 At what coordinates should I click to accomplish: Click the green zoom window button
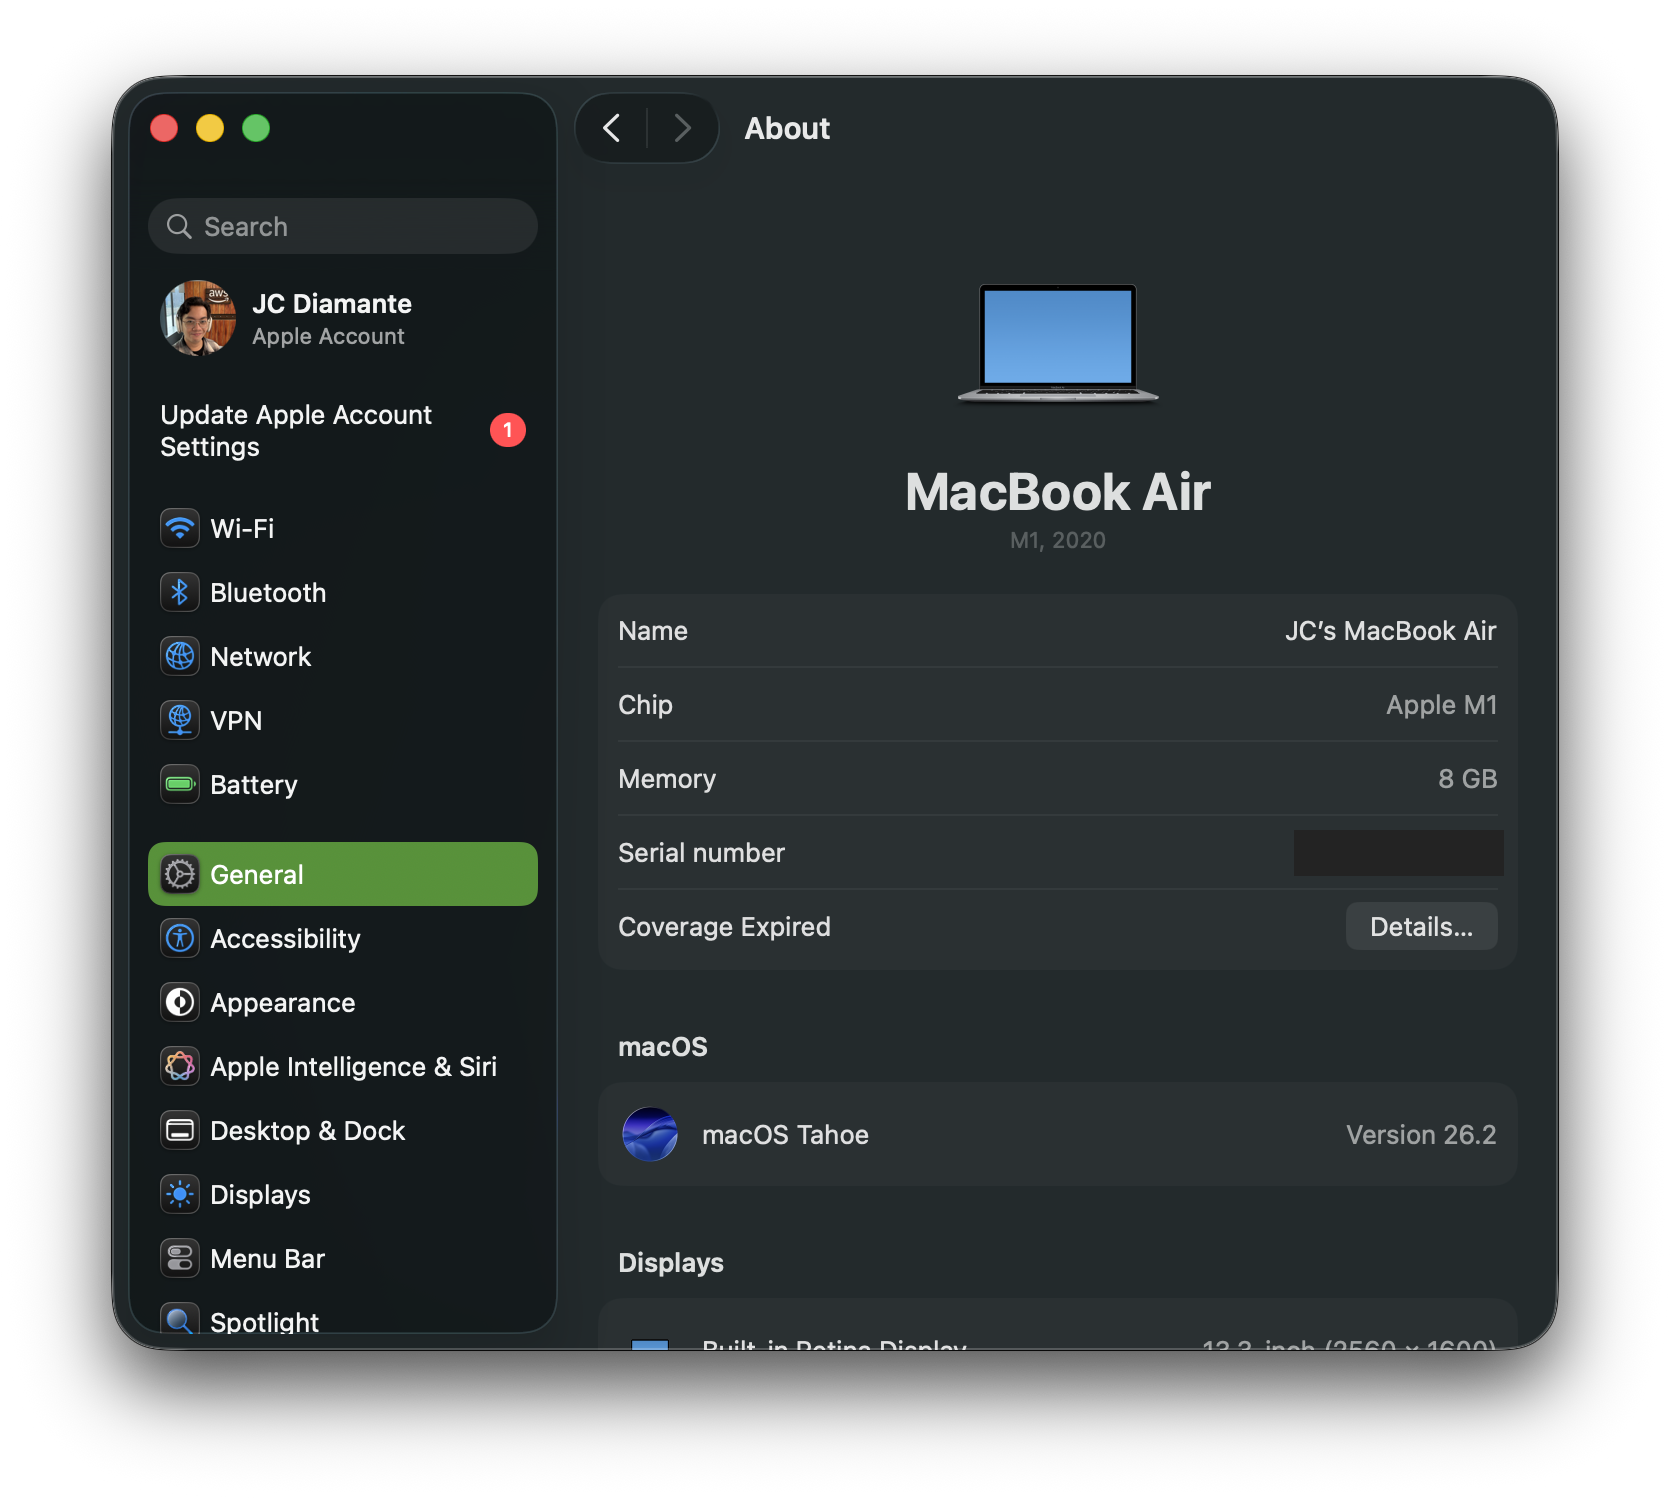[x=256, y=128]
